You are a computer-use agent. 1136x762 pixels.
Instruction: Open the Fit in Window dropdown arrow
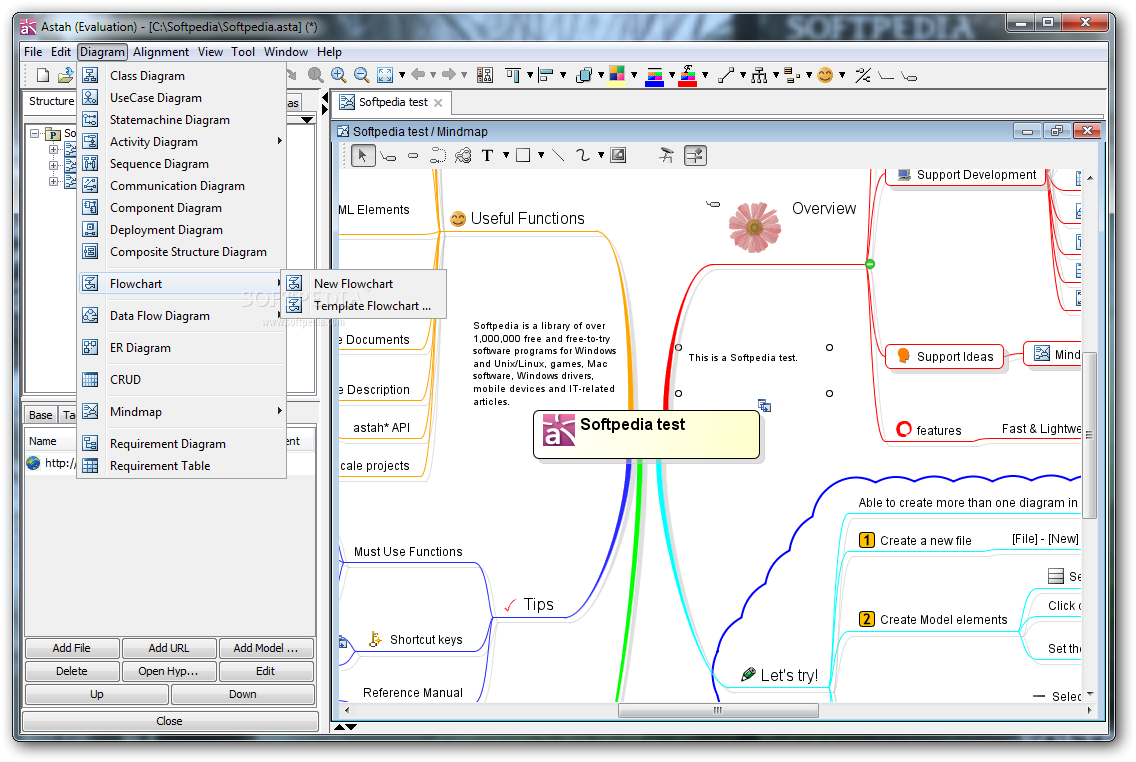coord(402,75)
